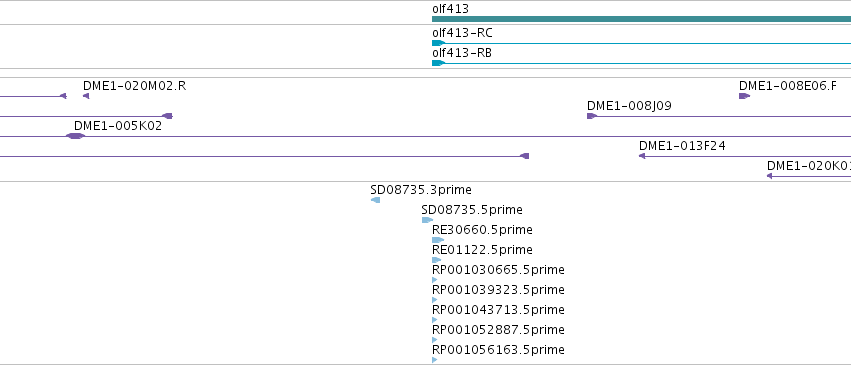
Task: Click the DME1-013F24 label text
Action: pos(682,145)
